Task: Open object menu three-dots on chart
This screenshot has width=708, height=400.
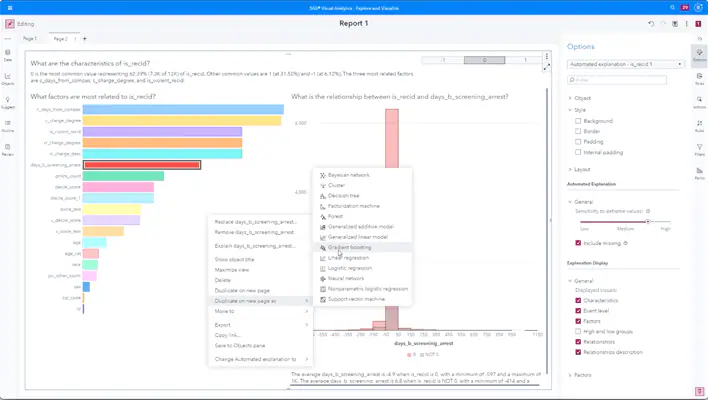Action: [547, 56]
